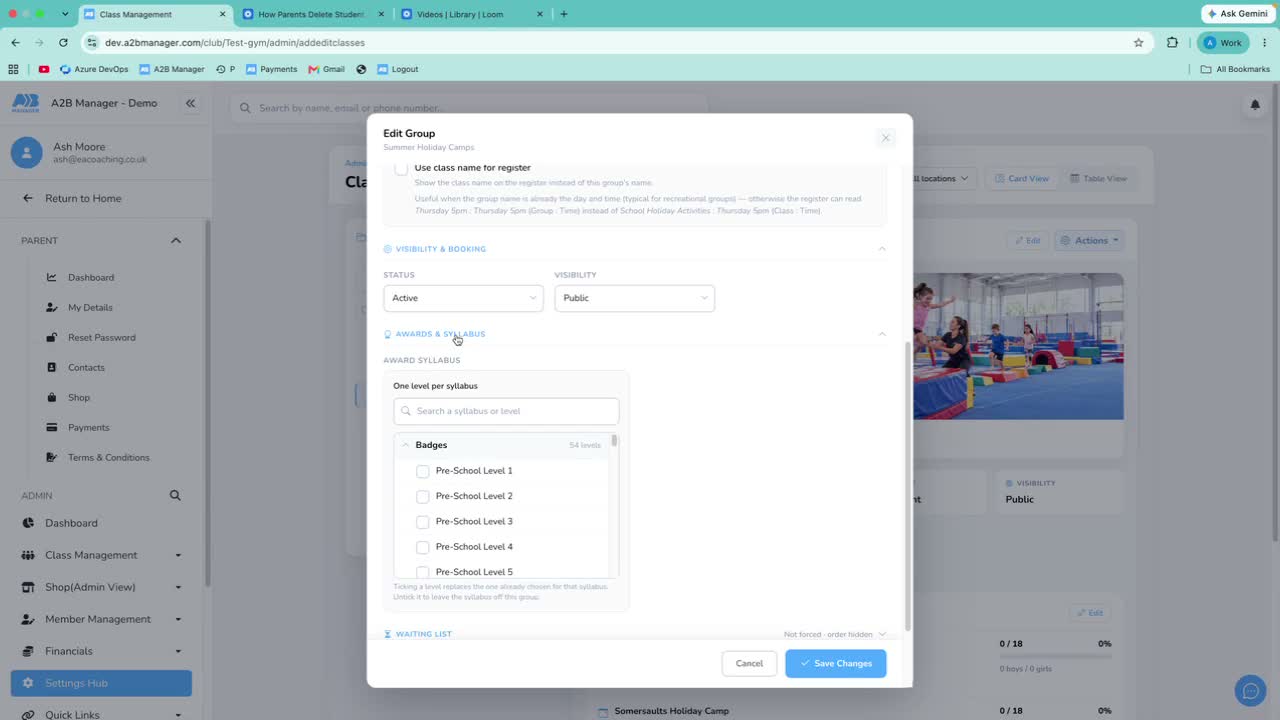Open Terms & Conditions link
Image resolution: width=1280 pixels, height=720 pixels.
pos(108,457)
